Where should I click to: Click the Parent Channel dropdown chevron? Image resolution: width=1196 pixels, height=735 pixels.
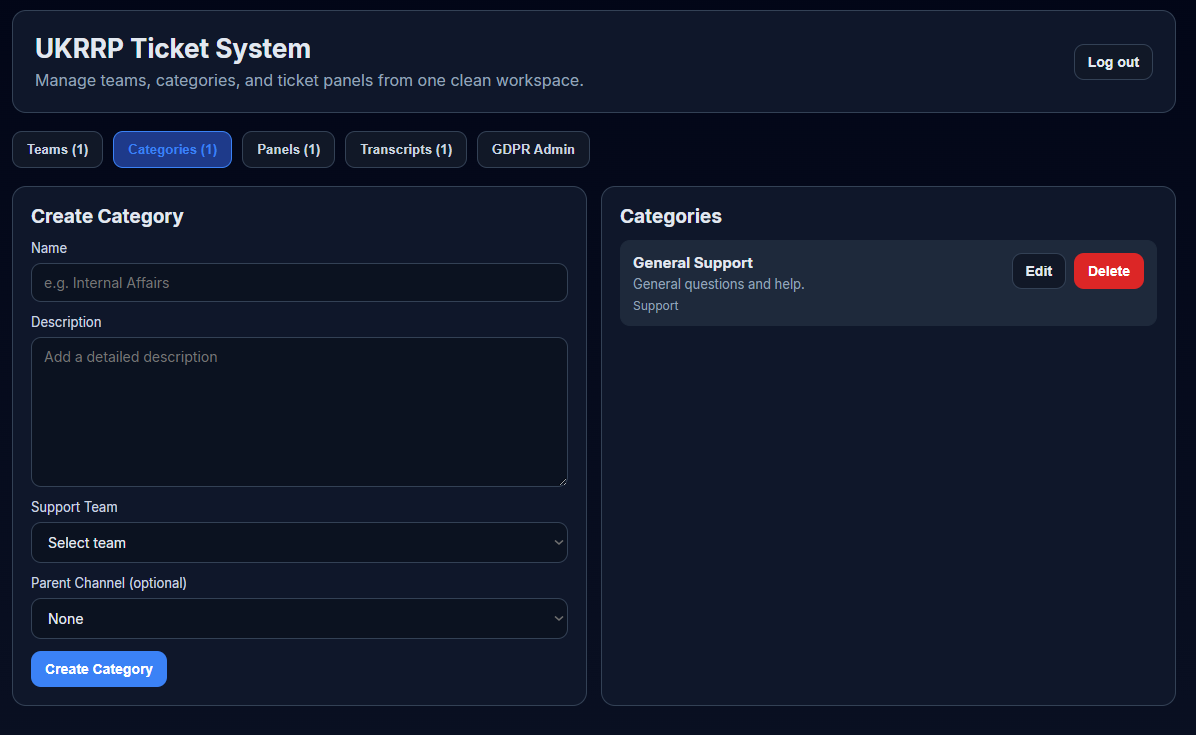click(557, 618)
